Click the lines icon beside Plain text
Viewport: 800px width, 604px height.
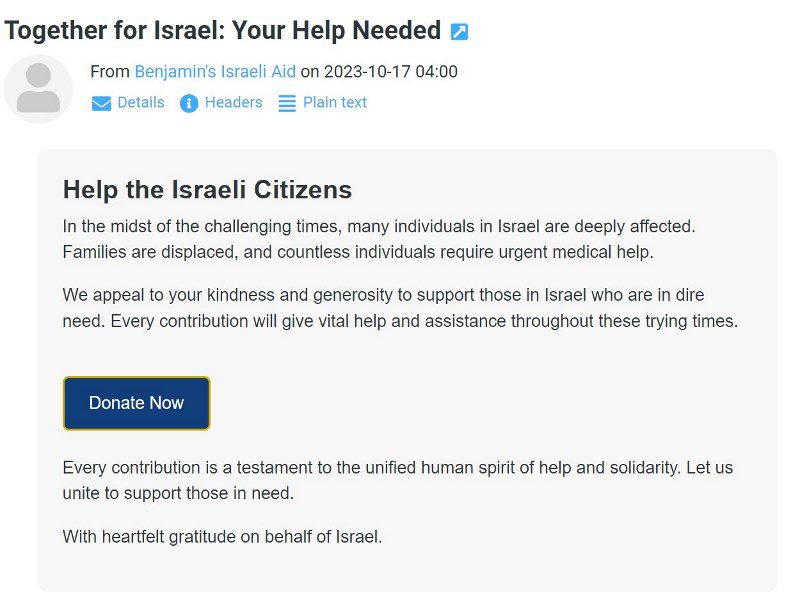point(287,103)
